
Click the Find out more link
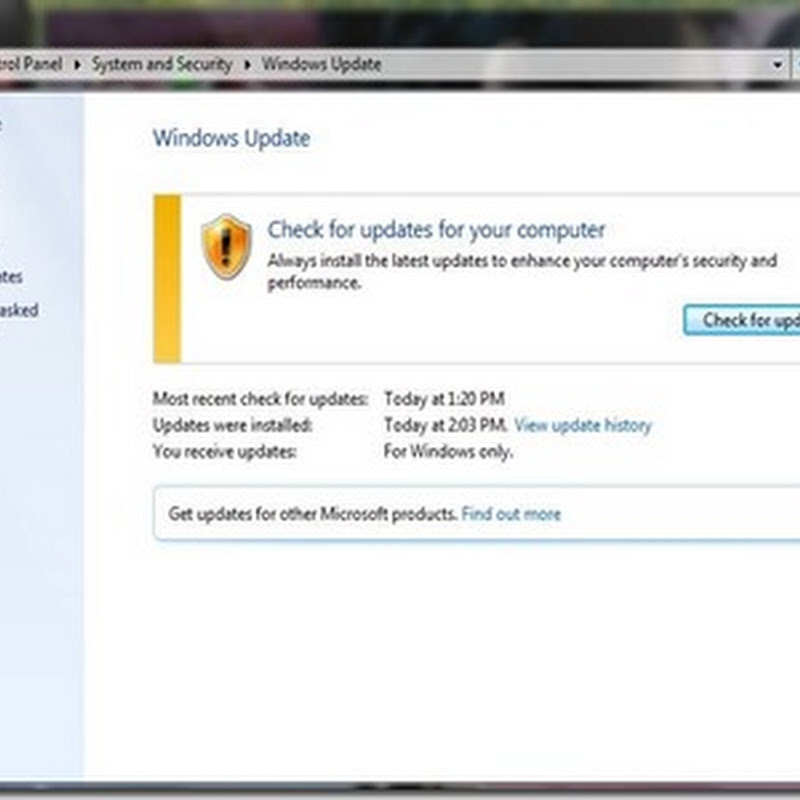pos(511,514)
